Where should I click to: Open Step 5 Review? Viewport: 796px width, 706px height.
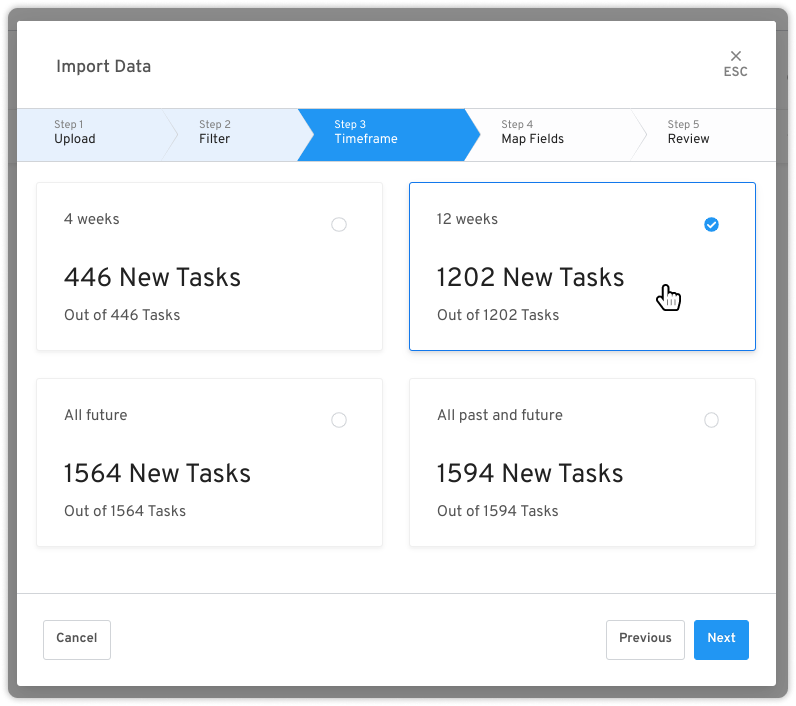(x=706, y=135)
